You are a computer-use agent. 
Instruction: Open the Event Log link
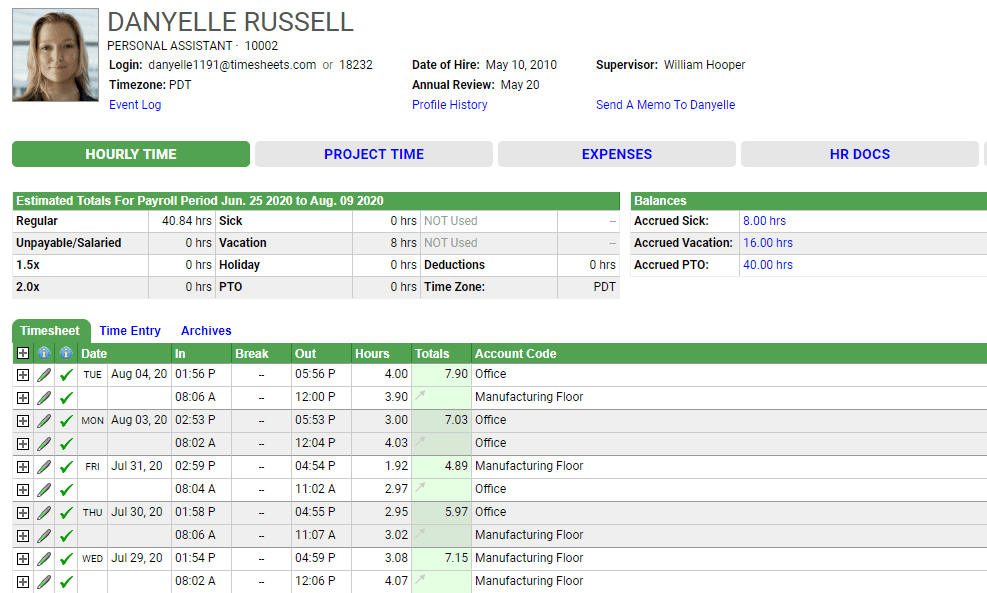click(x=135, y=105)
